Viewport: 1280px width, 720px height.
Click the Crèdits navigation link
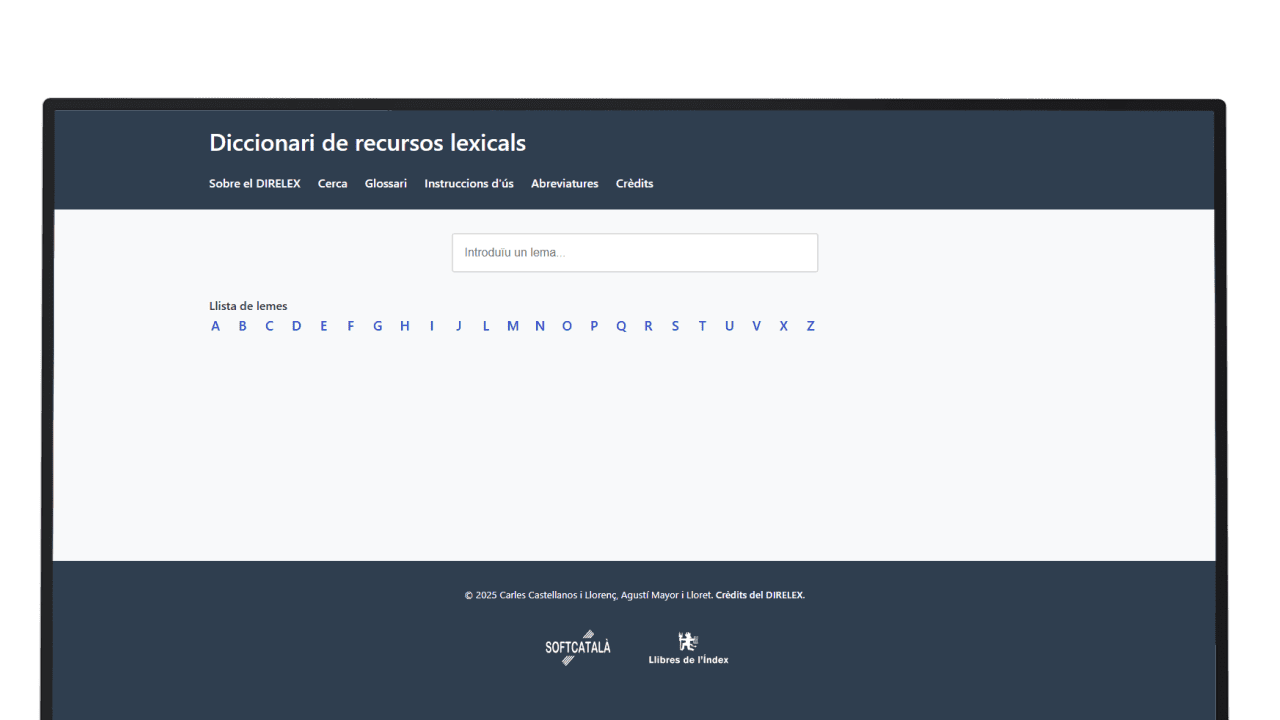pyautogui.click(x=634, y=184)
